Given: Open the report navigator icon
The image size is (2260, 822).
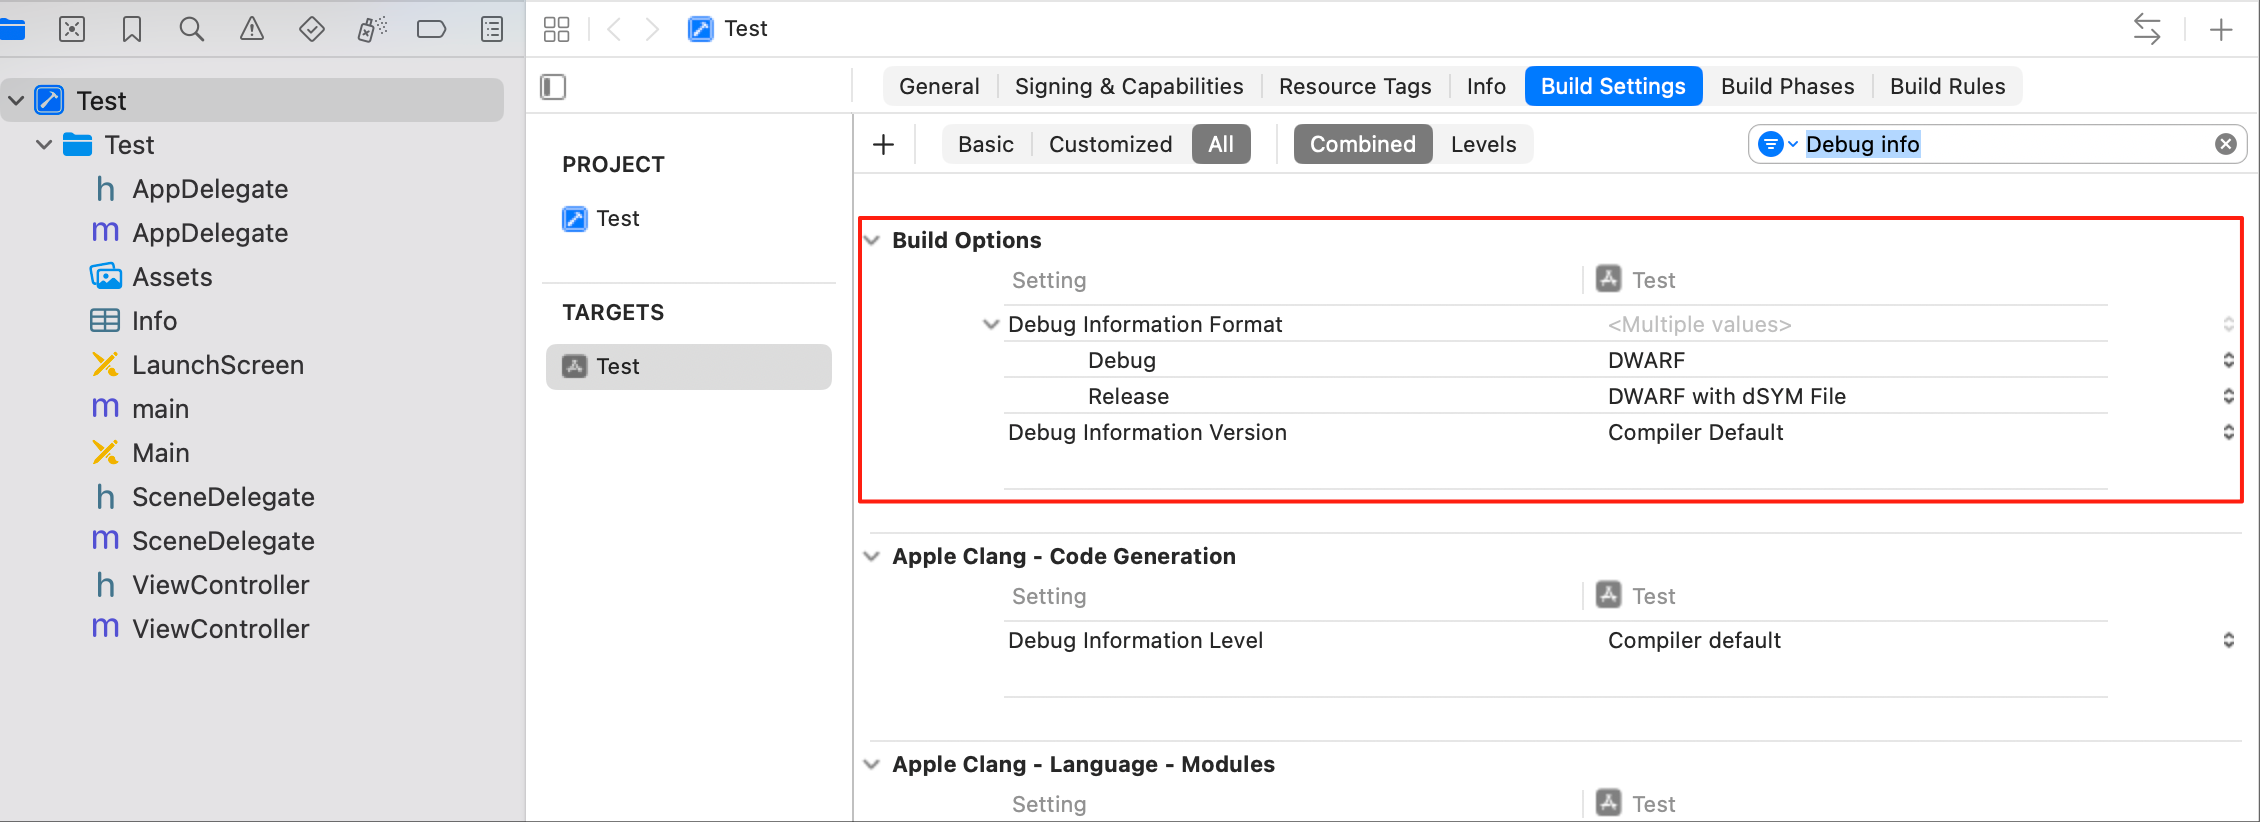Looking at the screenshot, I should [x=491, y=29].
